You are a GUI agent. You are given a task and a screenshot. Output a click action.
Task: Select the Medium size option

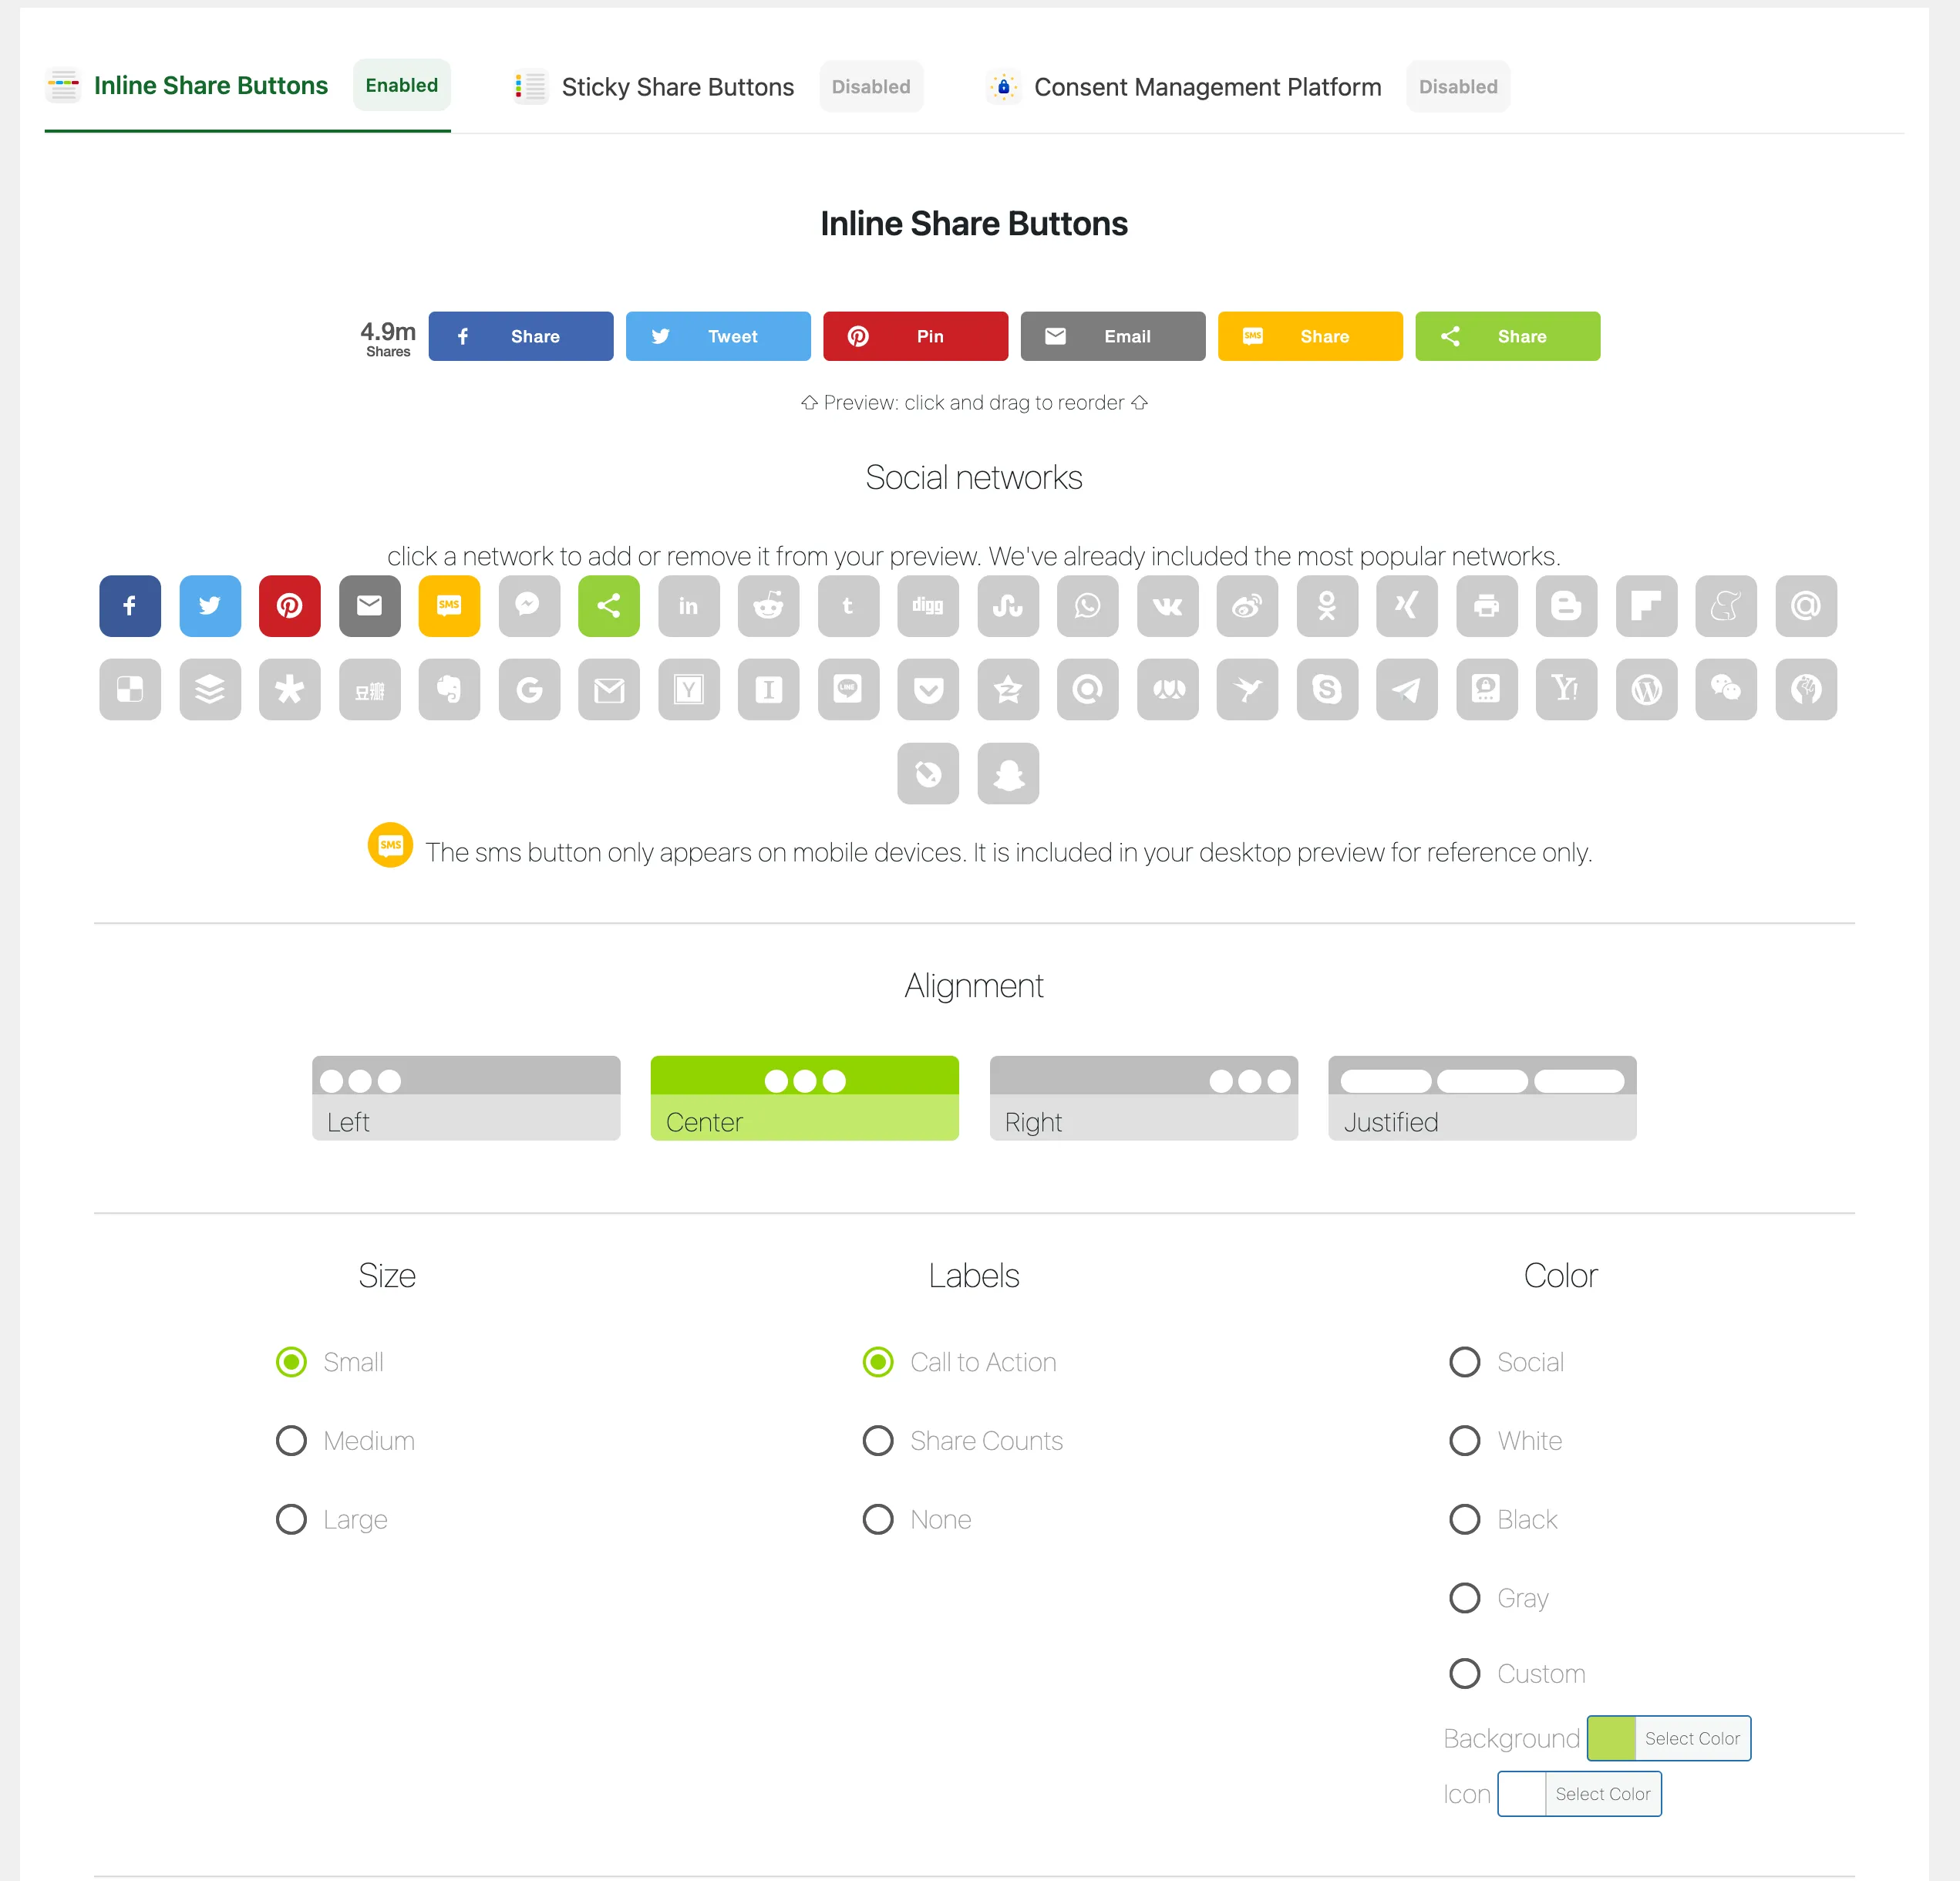click(x=291, y=1441)
